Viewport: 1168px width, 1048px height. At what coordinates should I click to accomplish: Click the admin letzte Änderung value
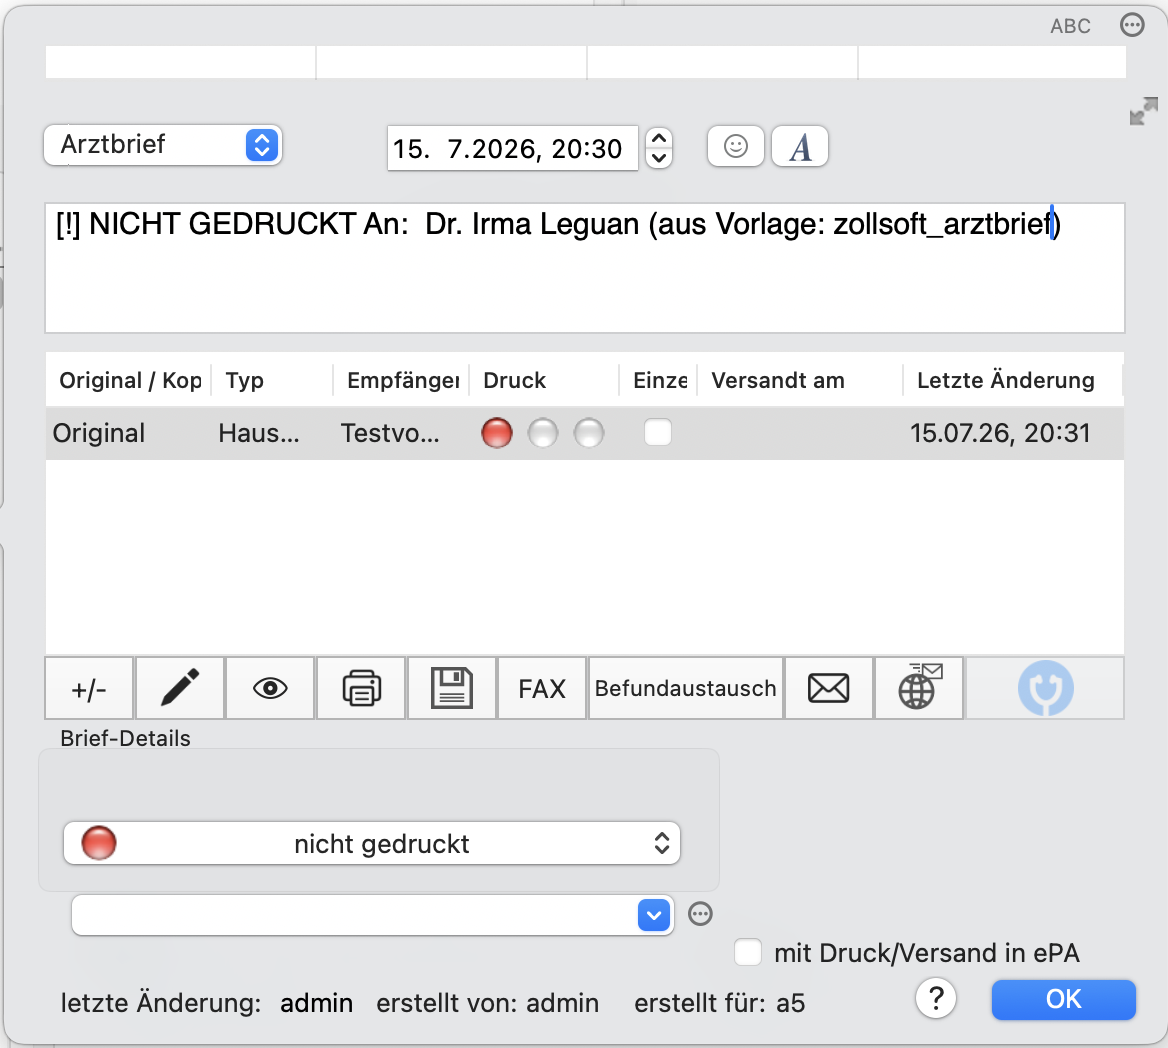(x=317, y=1003)
